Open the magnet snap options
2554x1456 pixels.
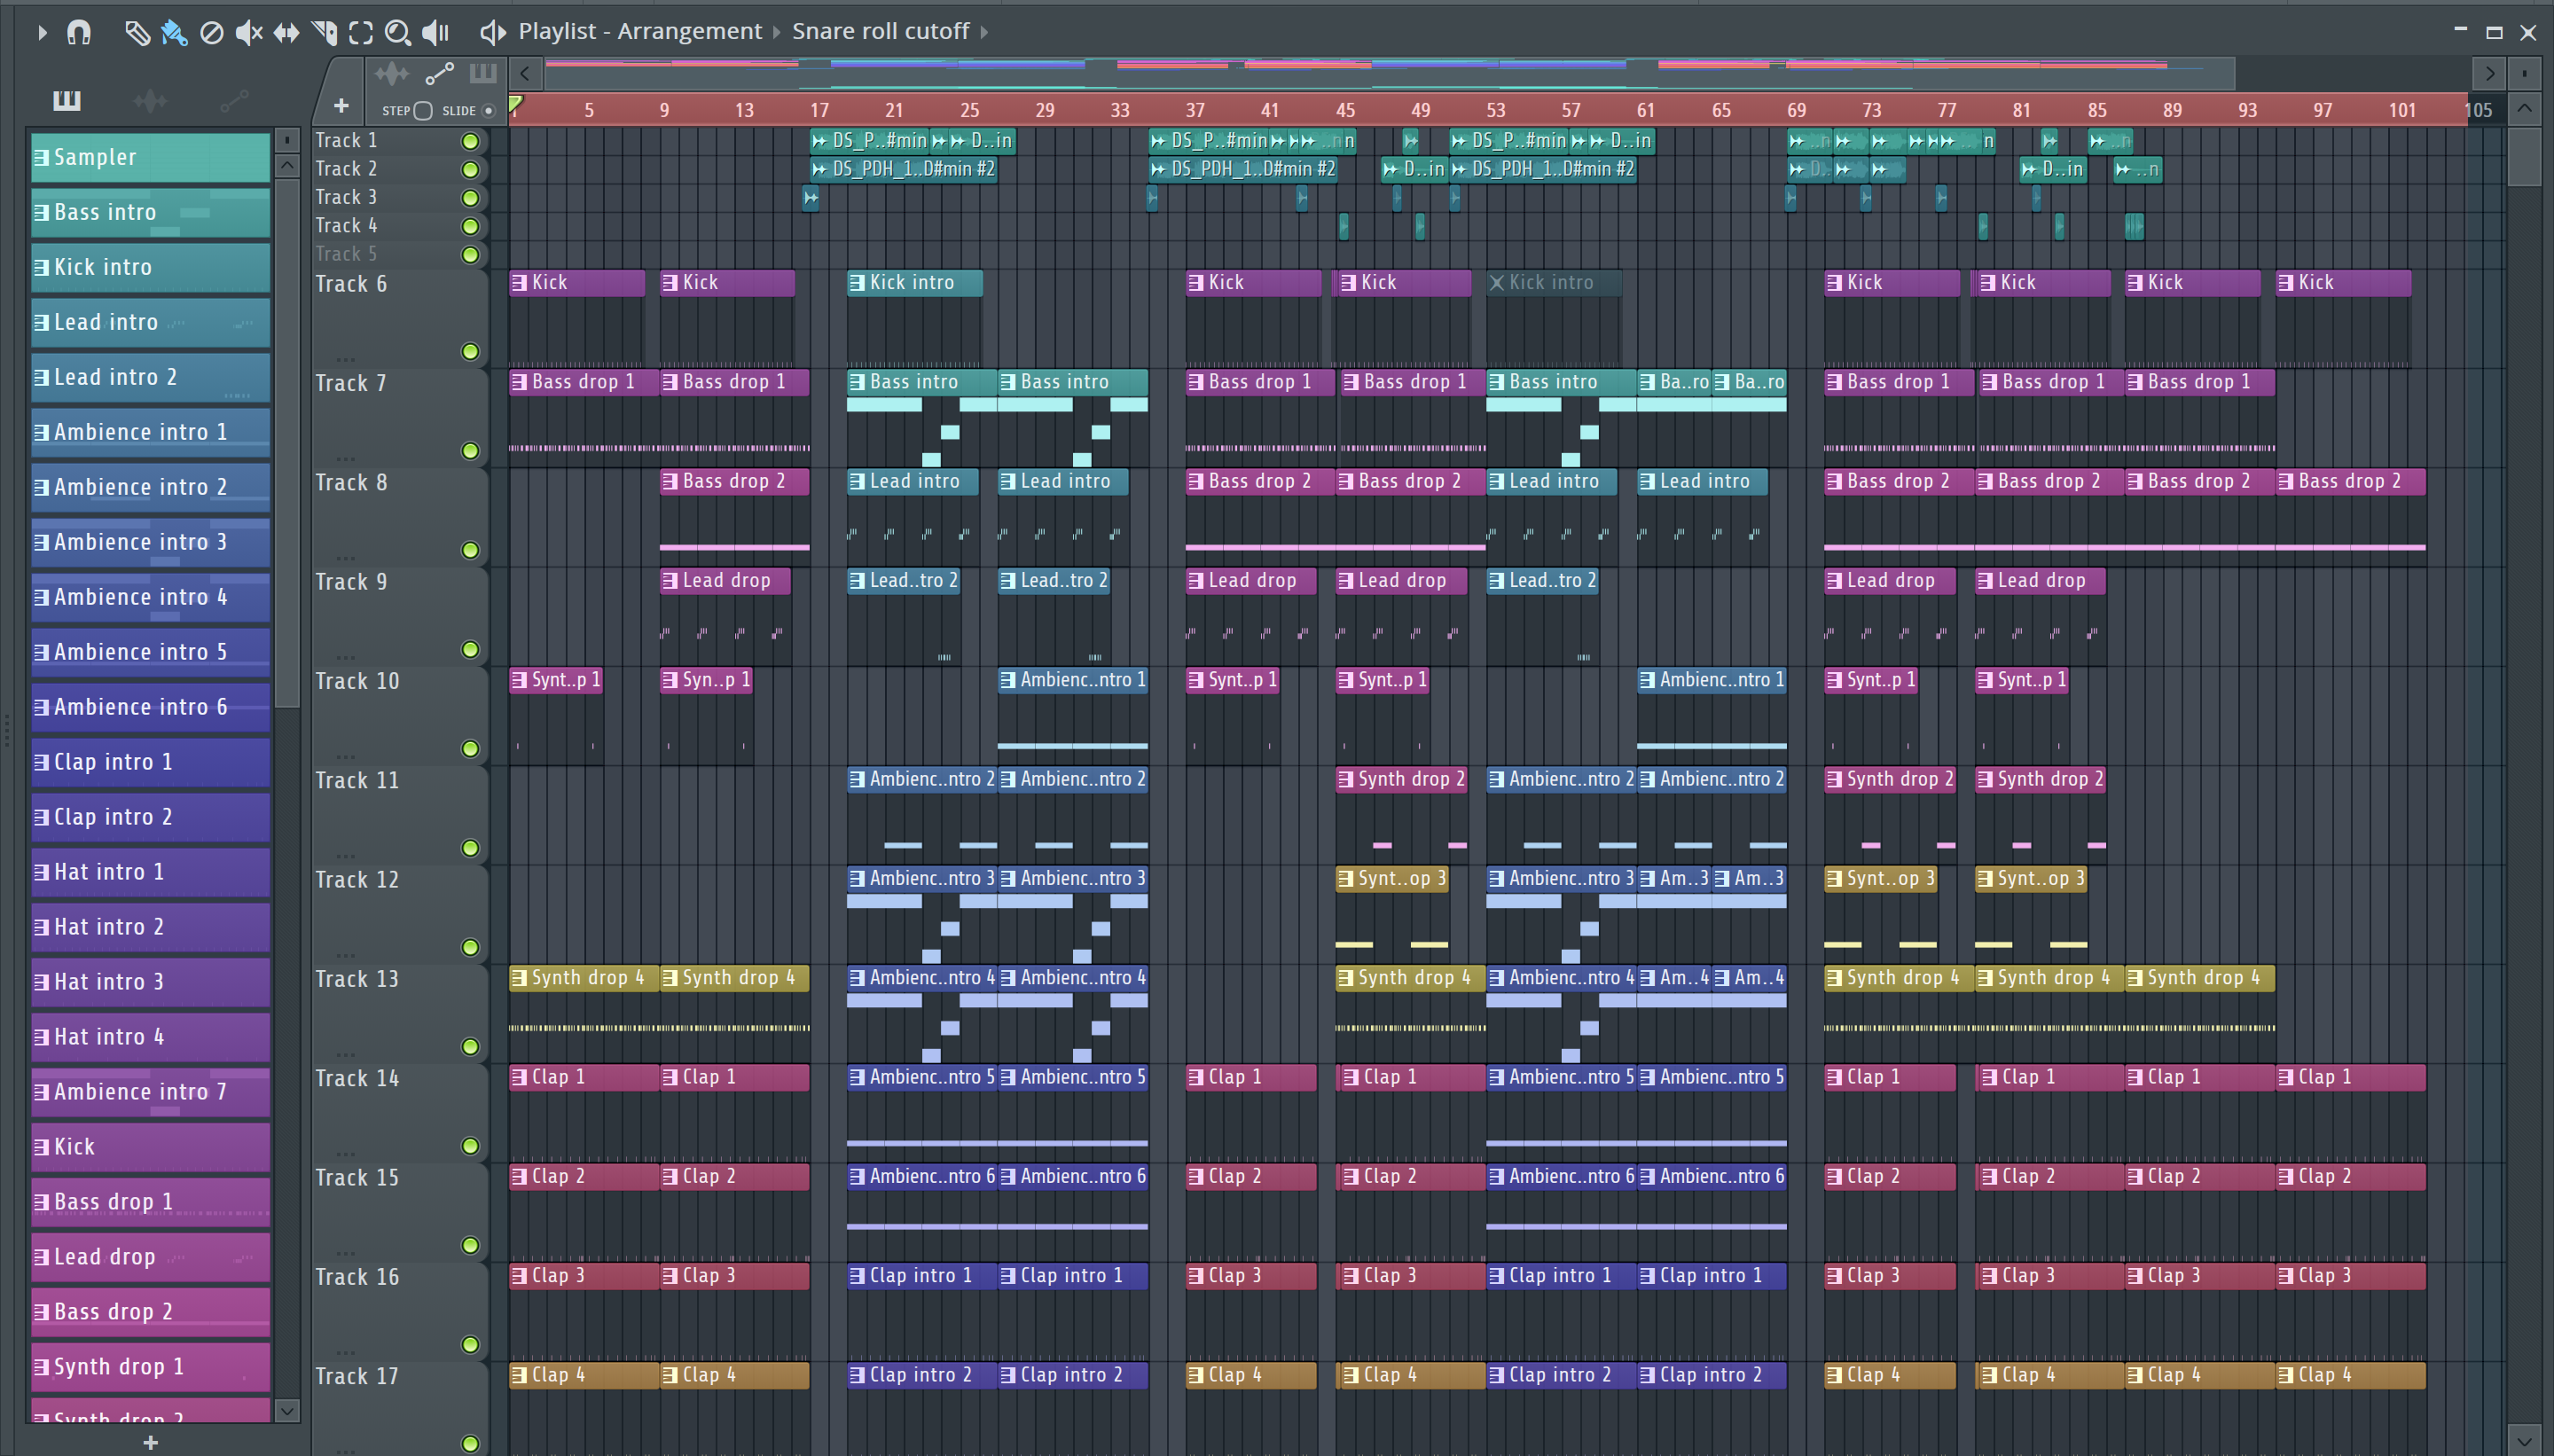point(79,33)
